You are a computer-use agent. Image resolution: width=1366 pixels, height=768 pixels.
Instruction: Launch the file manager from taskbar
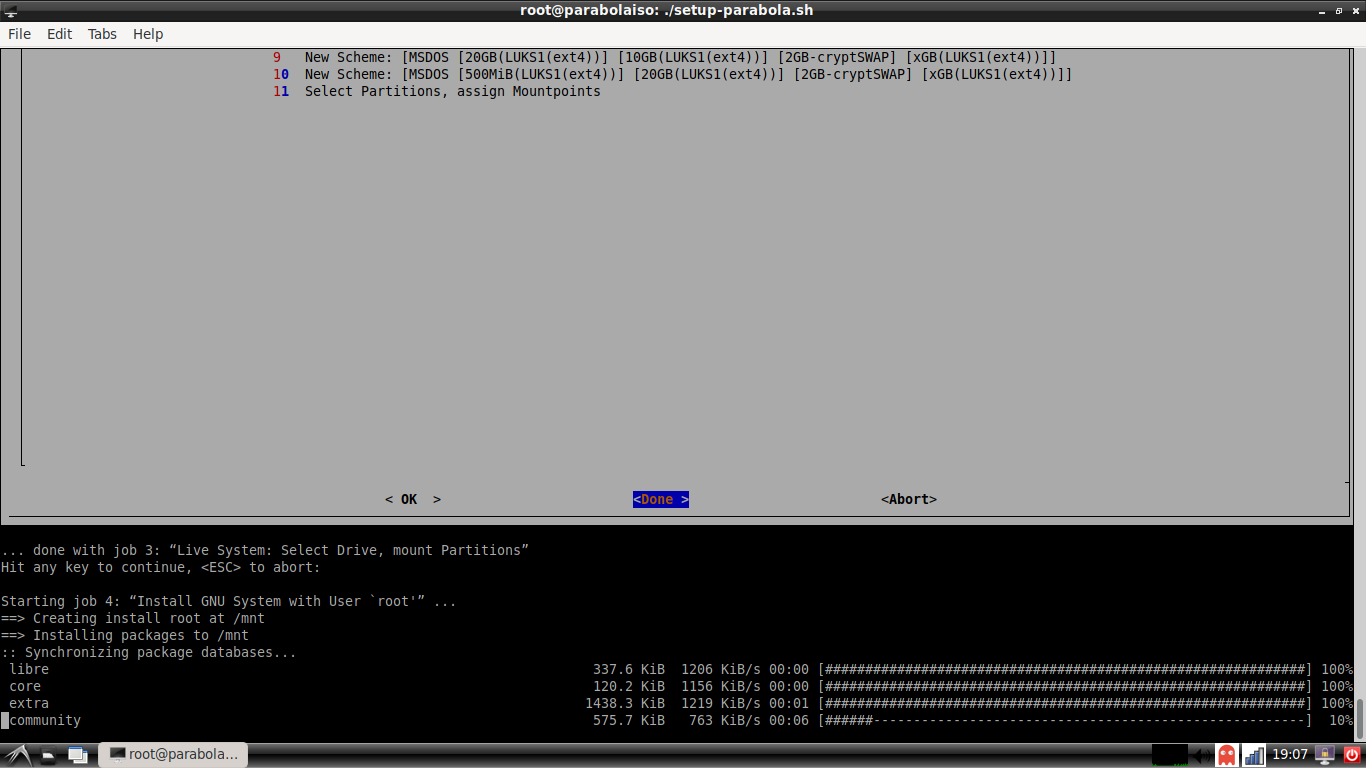click(x=49, y=755)
